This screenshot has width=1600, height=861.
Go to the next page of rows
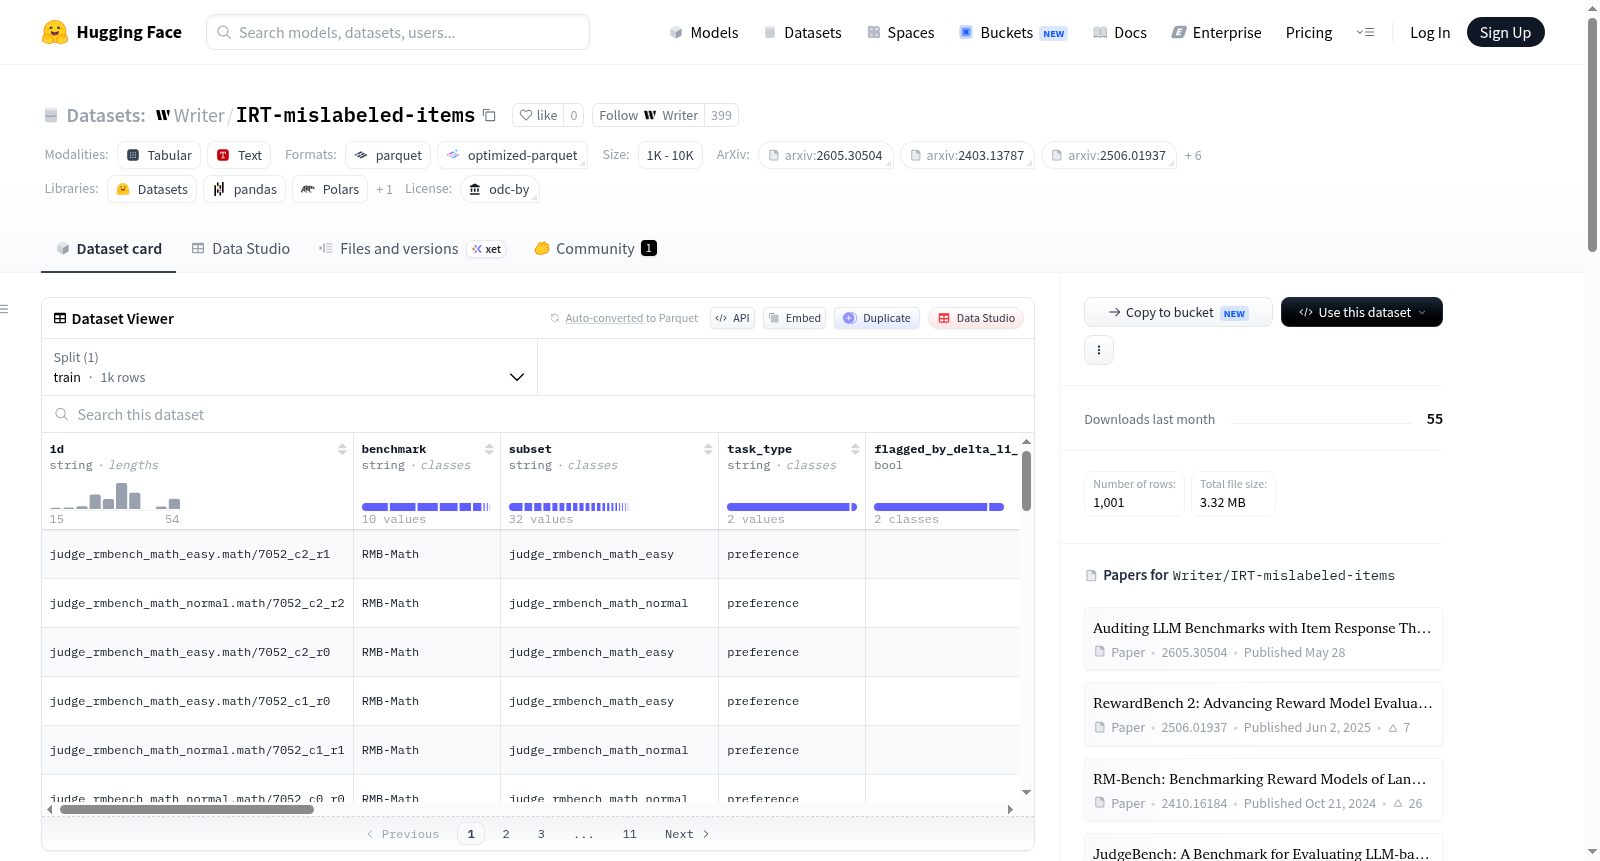(686, 834)
